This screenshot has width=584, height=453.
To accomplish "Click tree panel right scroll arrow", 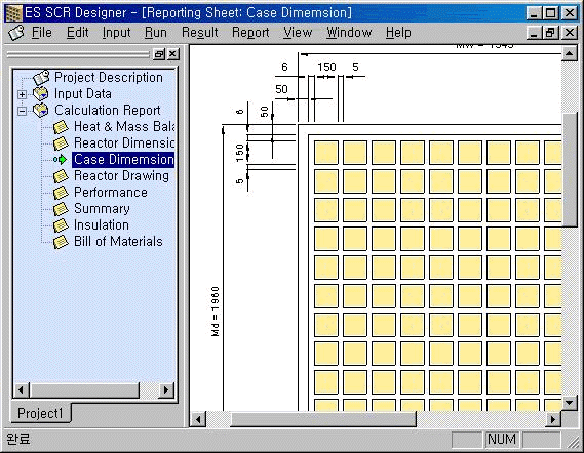I will tap(166, 390).
